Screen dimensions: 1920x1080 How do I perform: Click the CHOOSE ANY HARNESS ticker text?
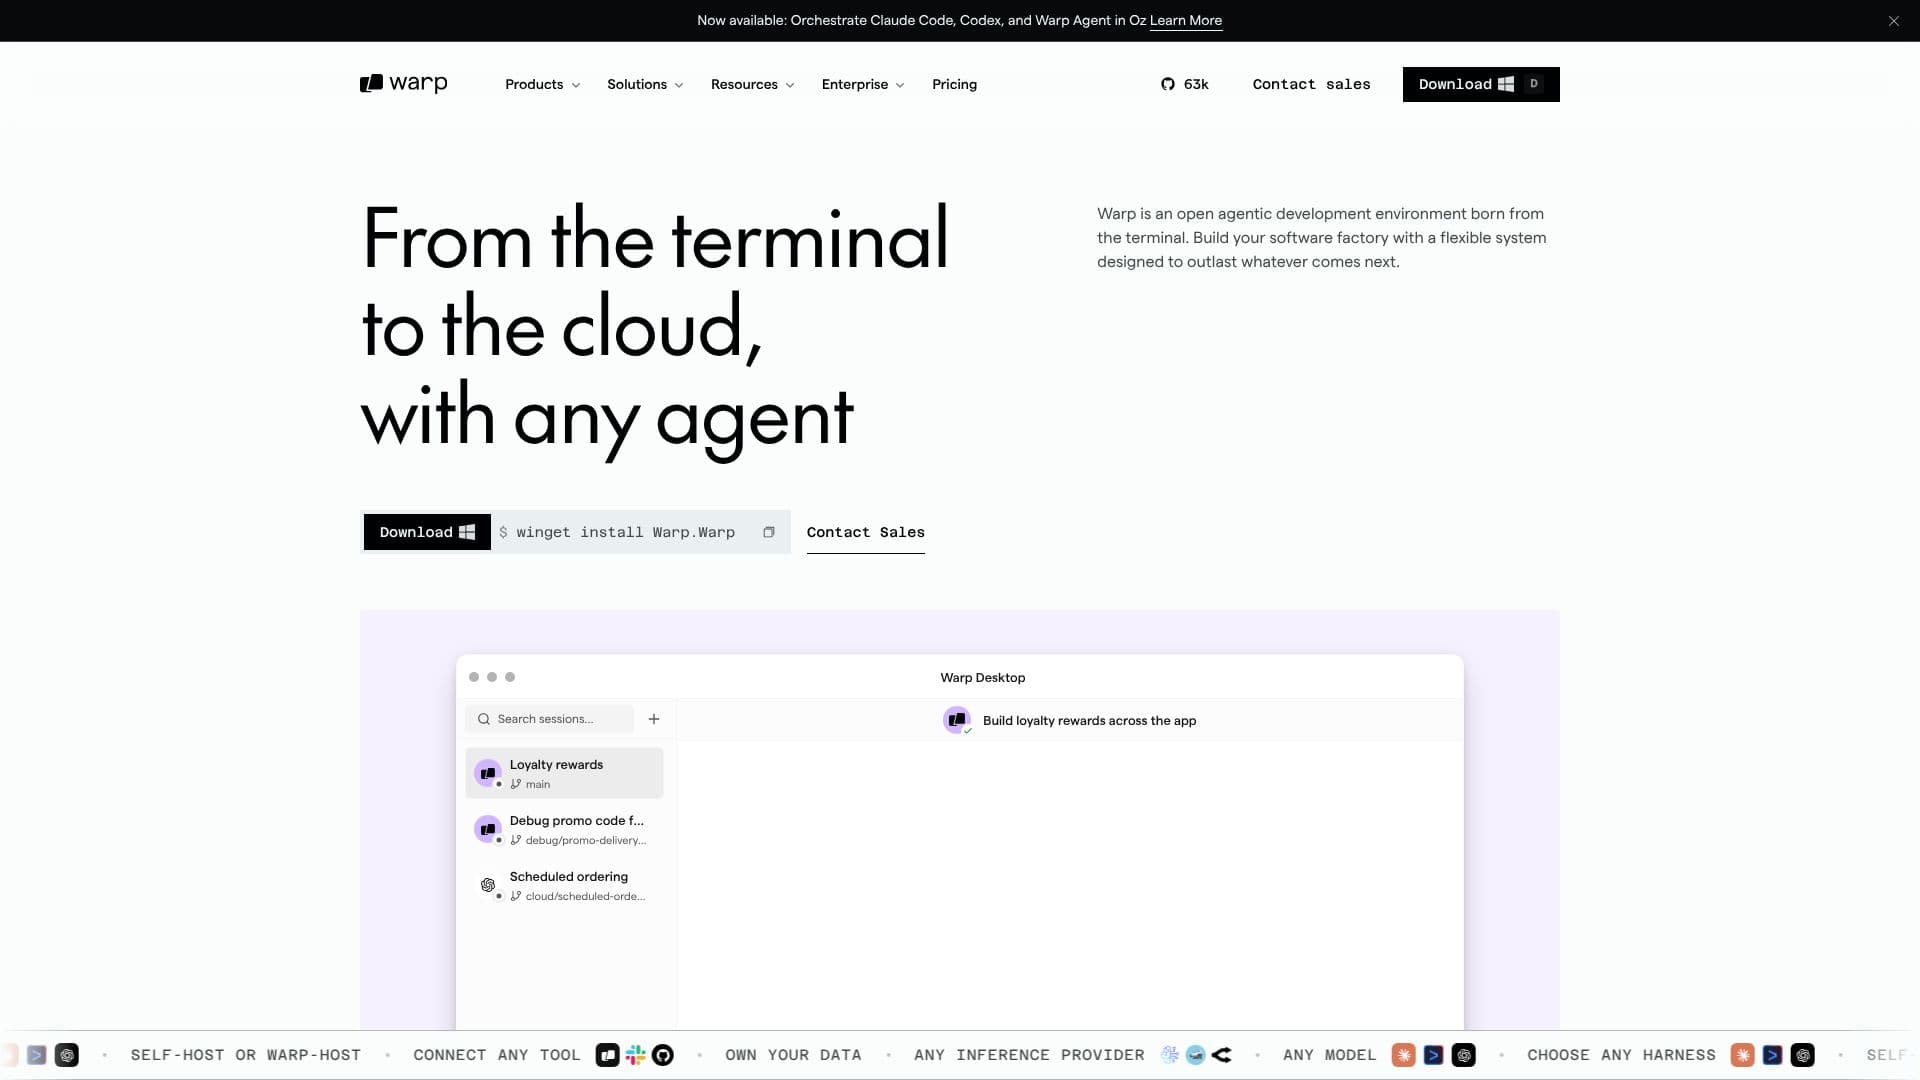tap(1621, 1055)
